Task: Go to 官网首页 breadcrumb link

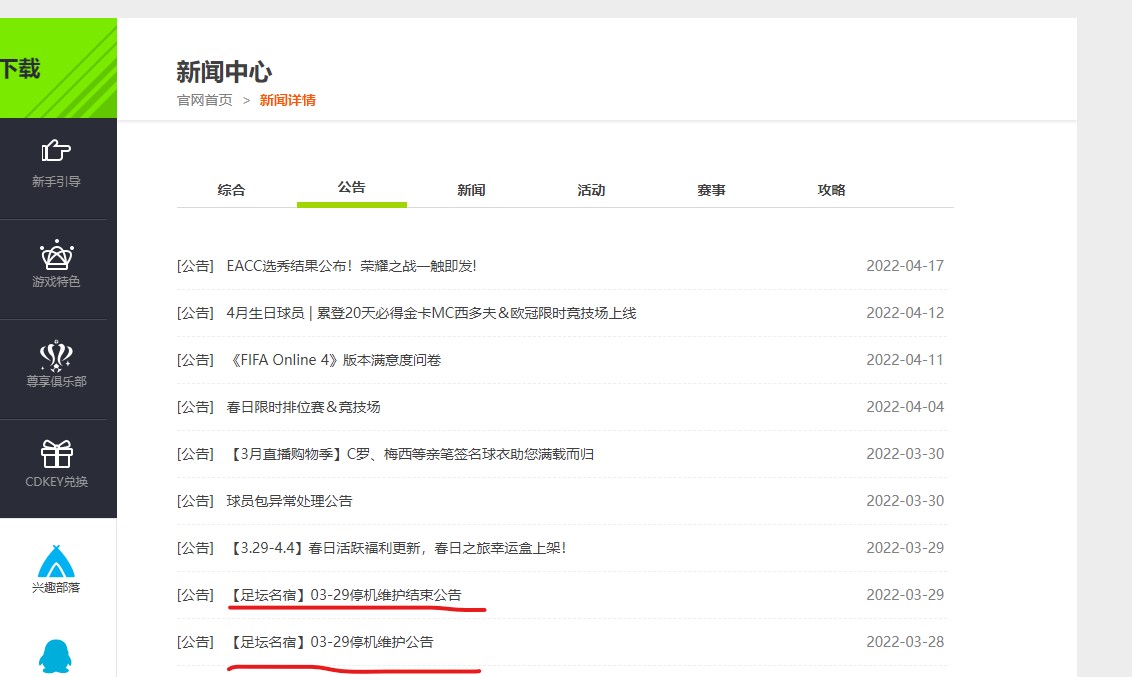Action: 205,100
